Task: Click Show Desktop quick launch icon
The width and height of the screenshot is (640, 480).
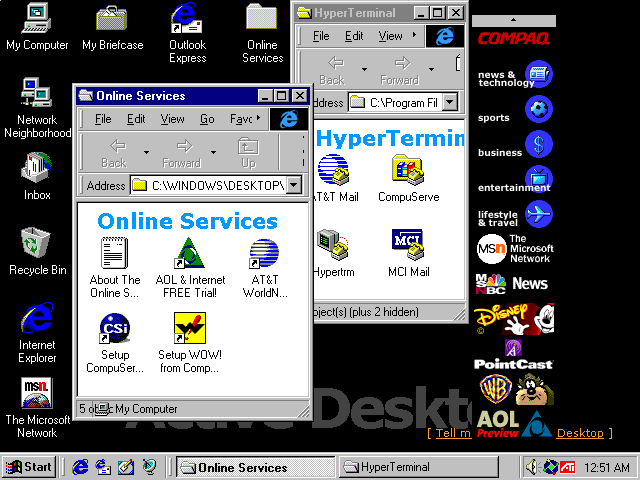Action: tap(126, 467)
